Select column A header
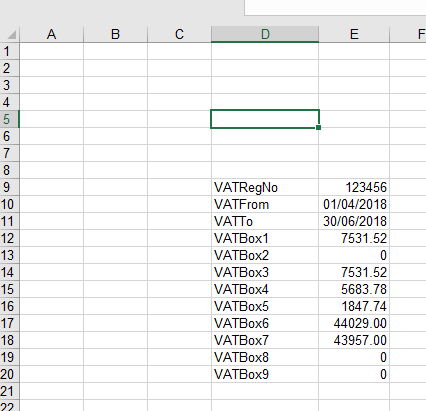This screenshot has width=426, height=411. pyautogui.click(x=51, y=34)
